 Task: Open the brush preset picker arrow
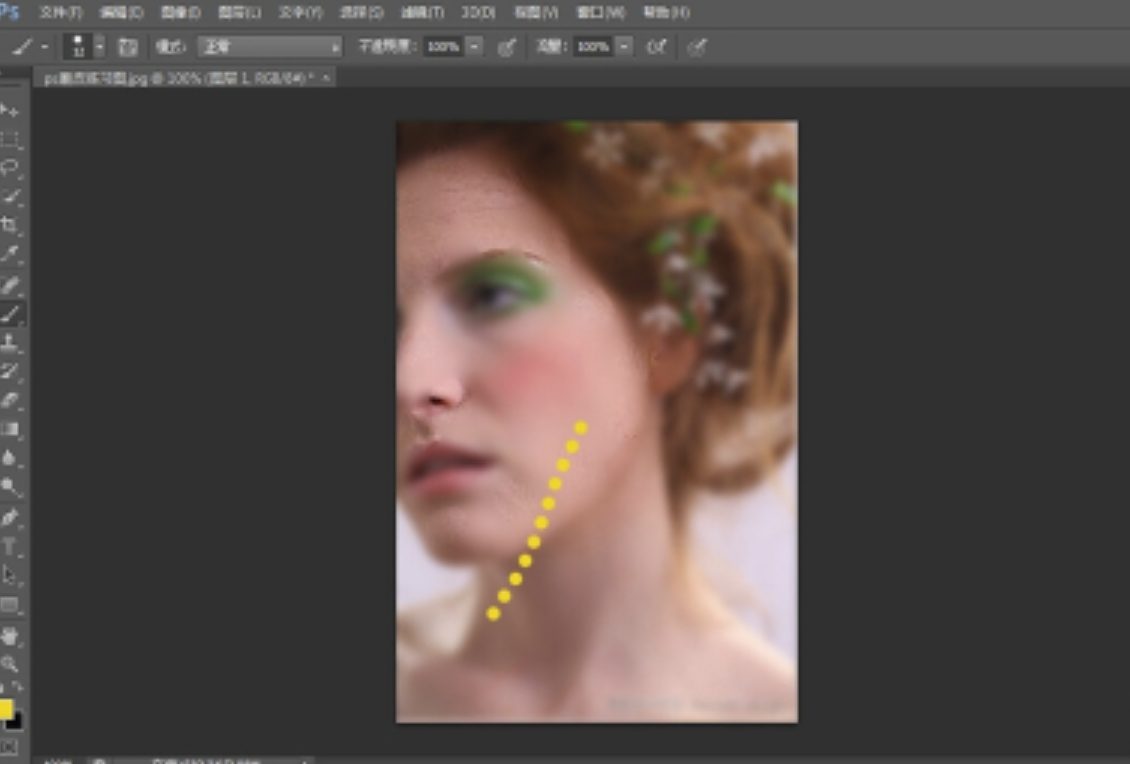[x=99, y=47]
